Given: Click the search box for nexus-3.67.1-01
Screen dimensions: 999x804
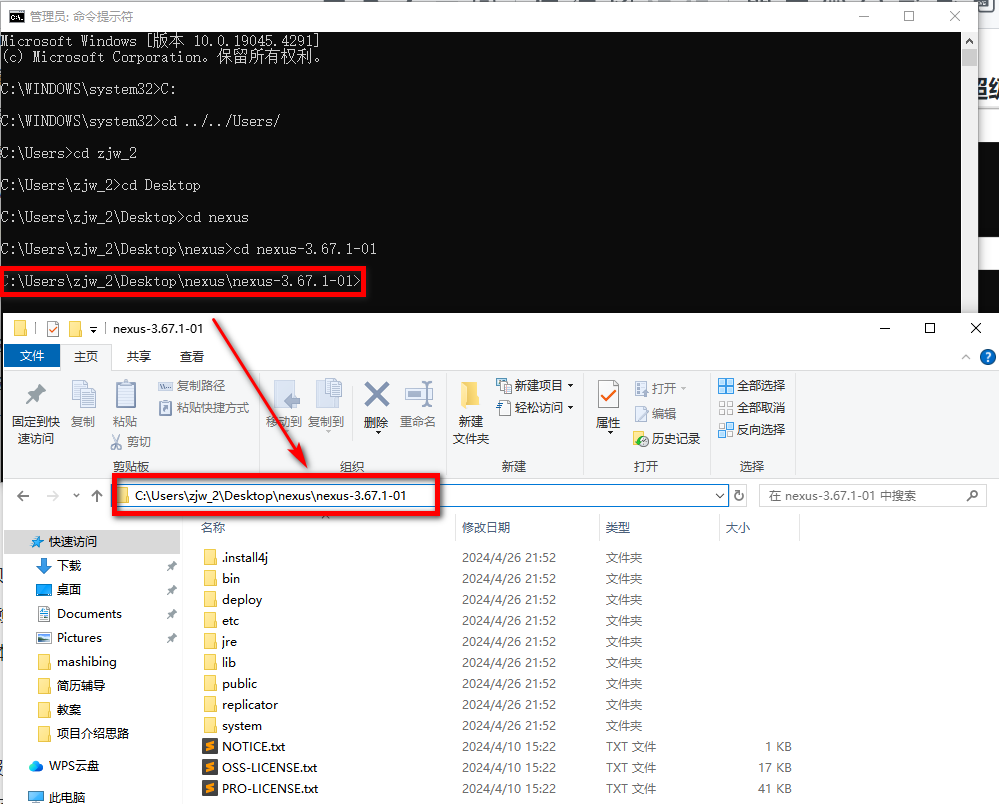Looking at the screenshot, I should [870, 495].
